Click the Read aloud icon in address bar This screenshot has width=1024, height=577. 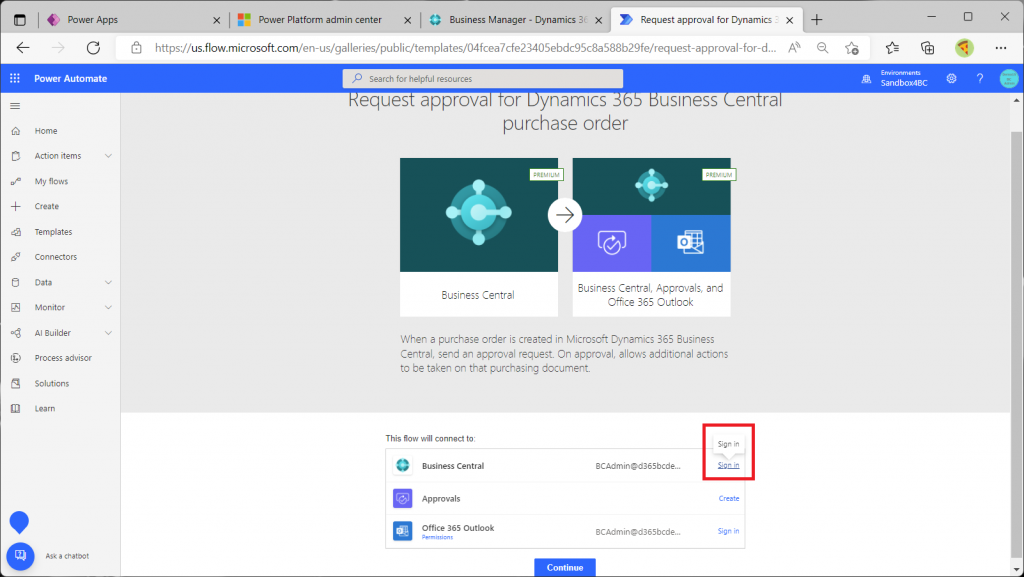tap(794, 48)
